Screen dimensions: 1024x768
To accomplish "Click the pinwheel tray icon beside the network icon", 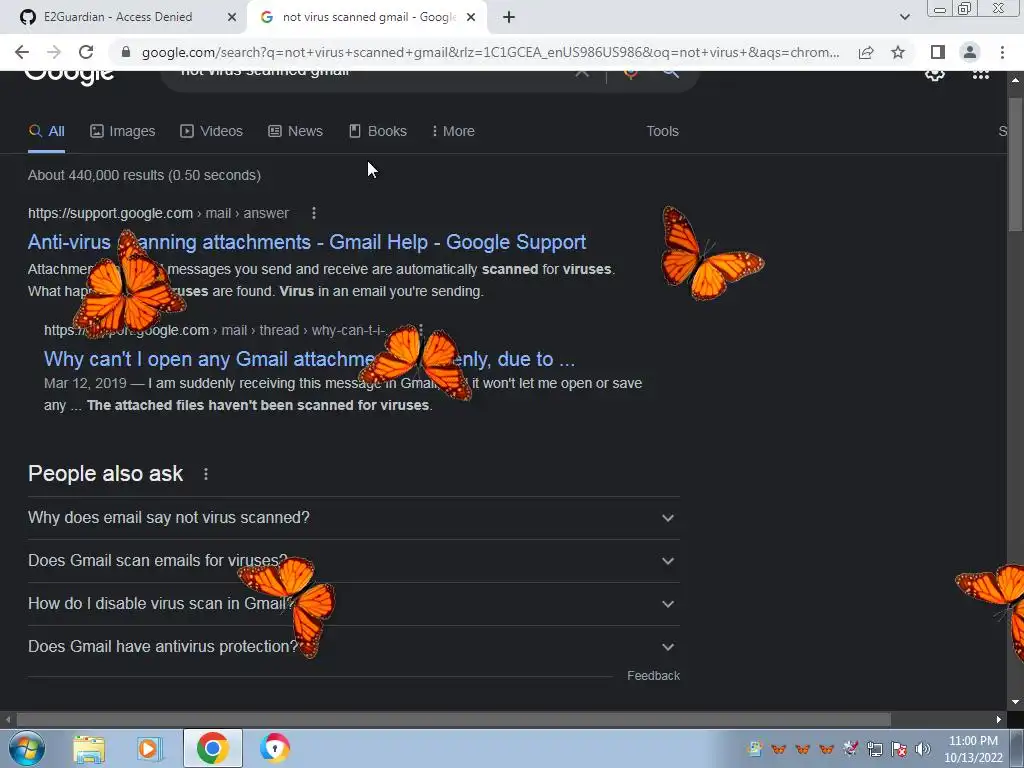I will [850, 749].
